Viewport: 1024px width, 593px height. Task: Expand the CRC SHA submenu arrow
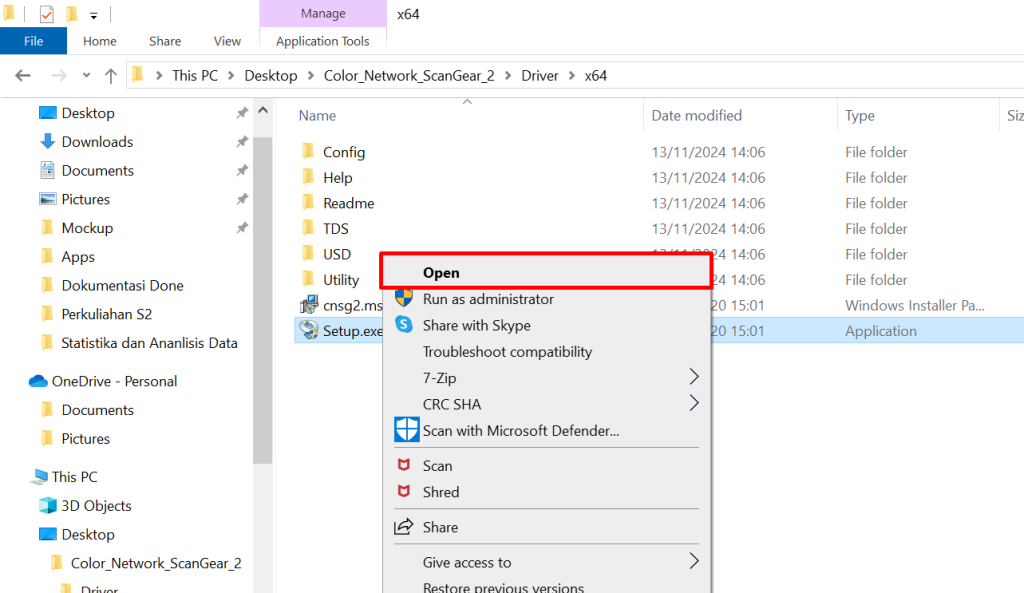pyautogui.click(x=693, y=404)
